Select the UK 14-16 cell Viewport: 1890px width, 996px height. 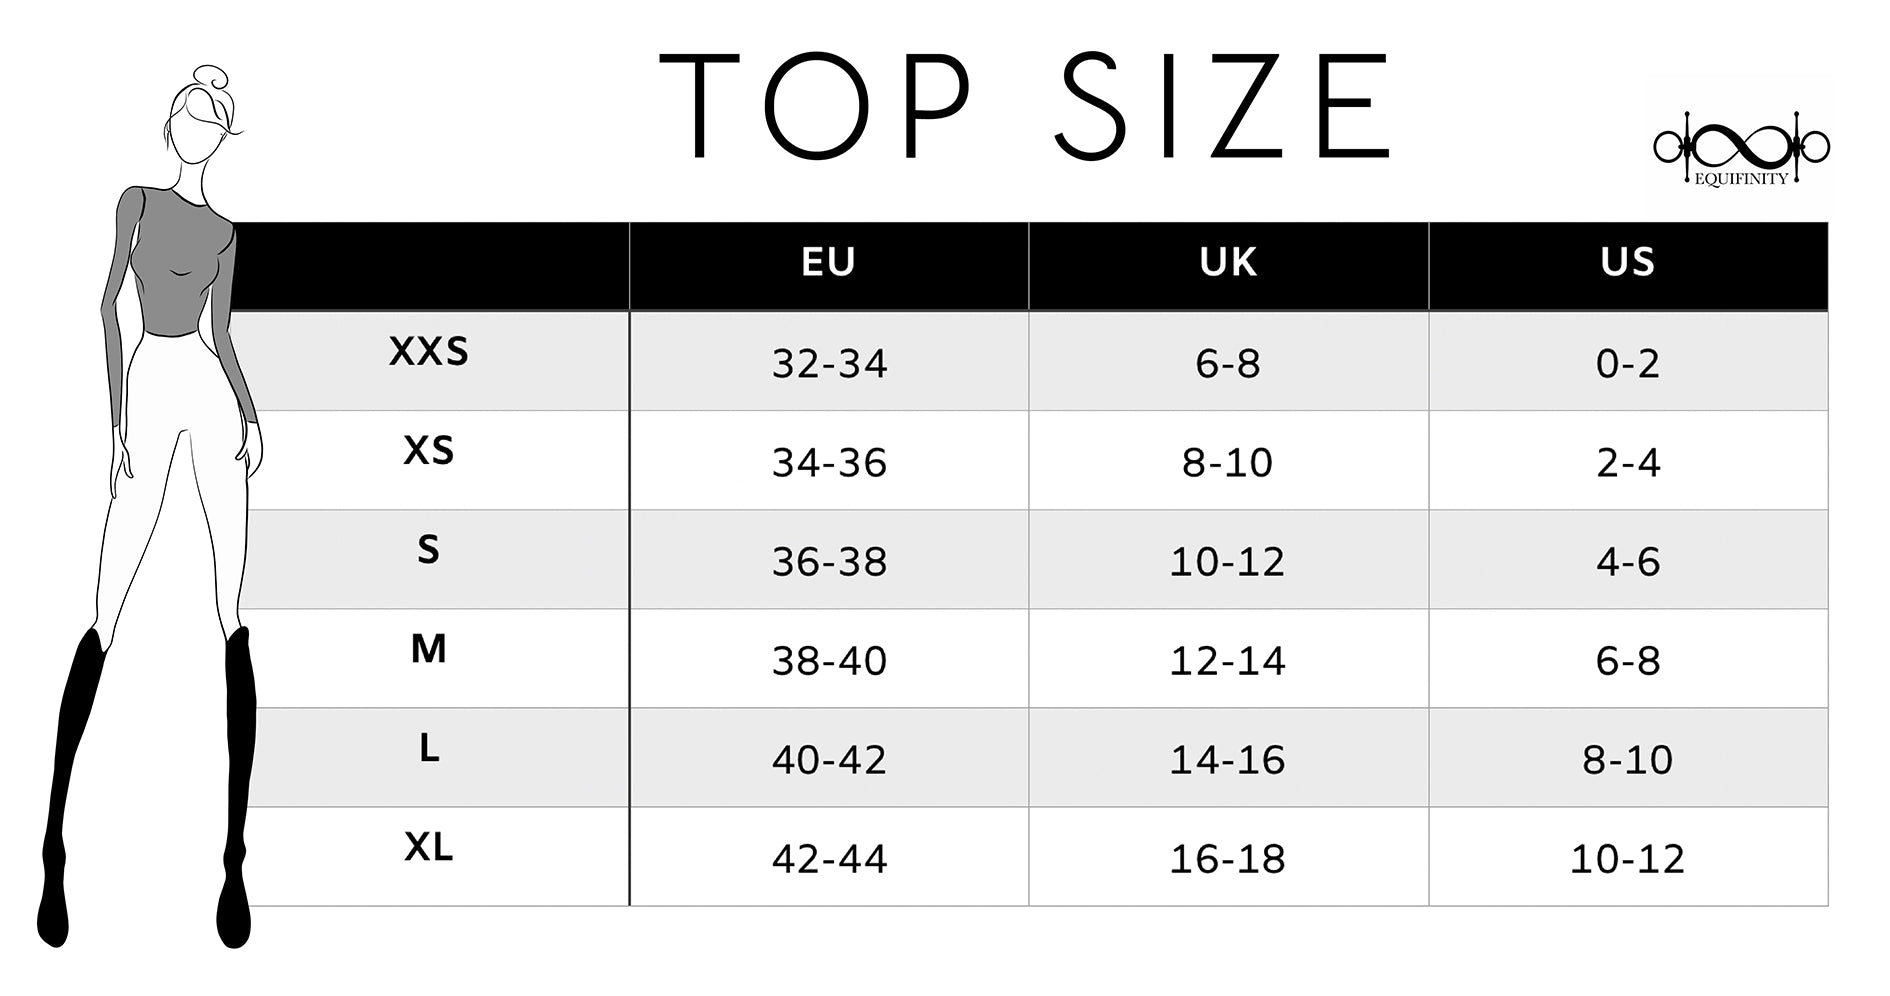(x=1228, y=760)
